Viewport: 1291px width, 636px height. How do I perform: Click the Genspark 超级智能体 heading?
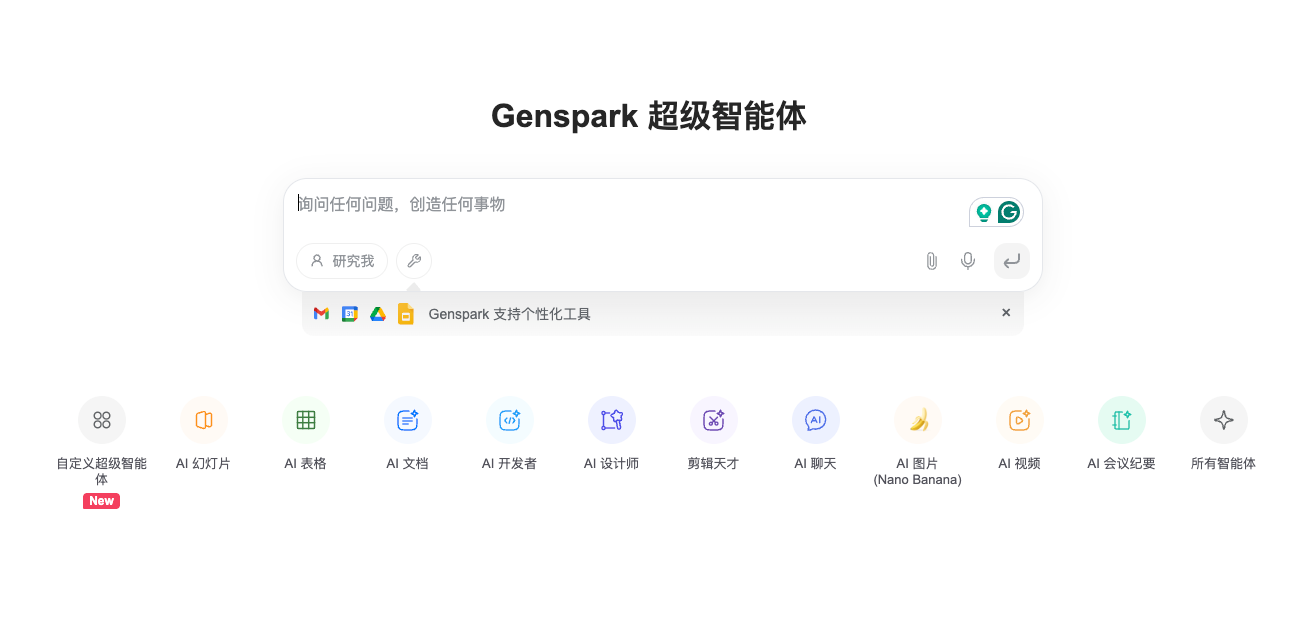click(x=648, y=116)
